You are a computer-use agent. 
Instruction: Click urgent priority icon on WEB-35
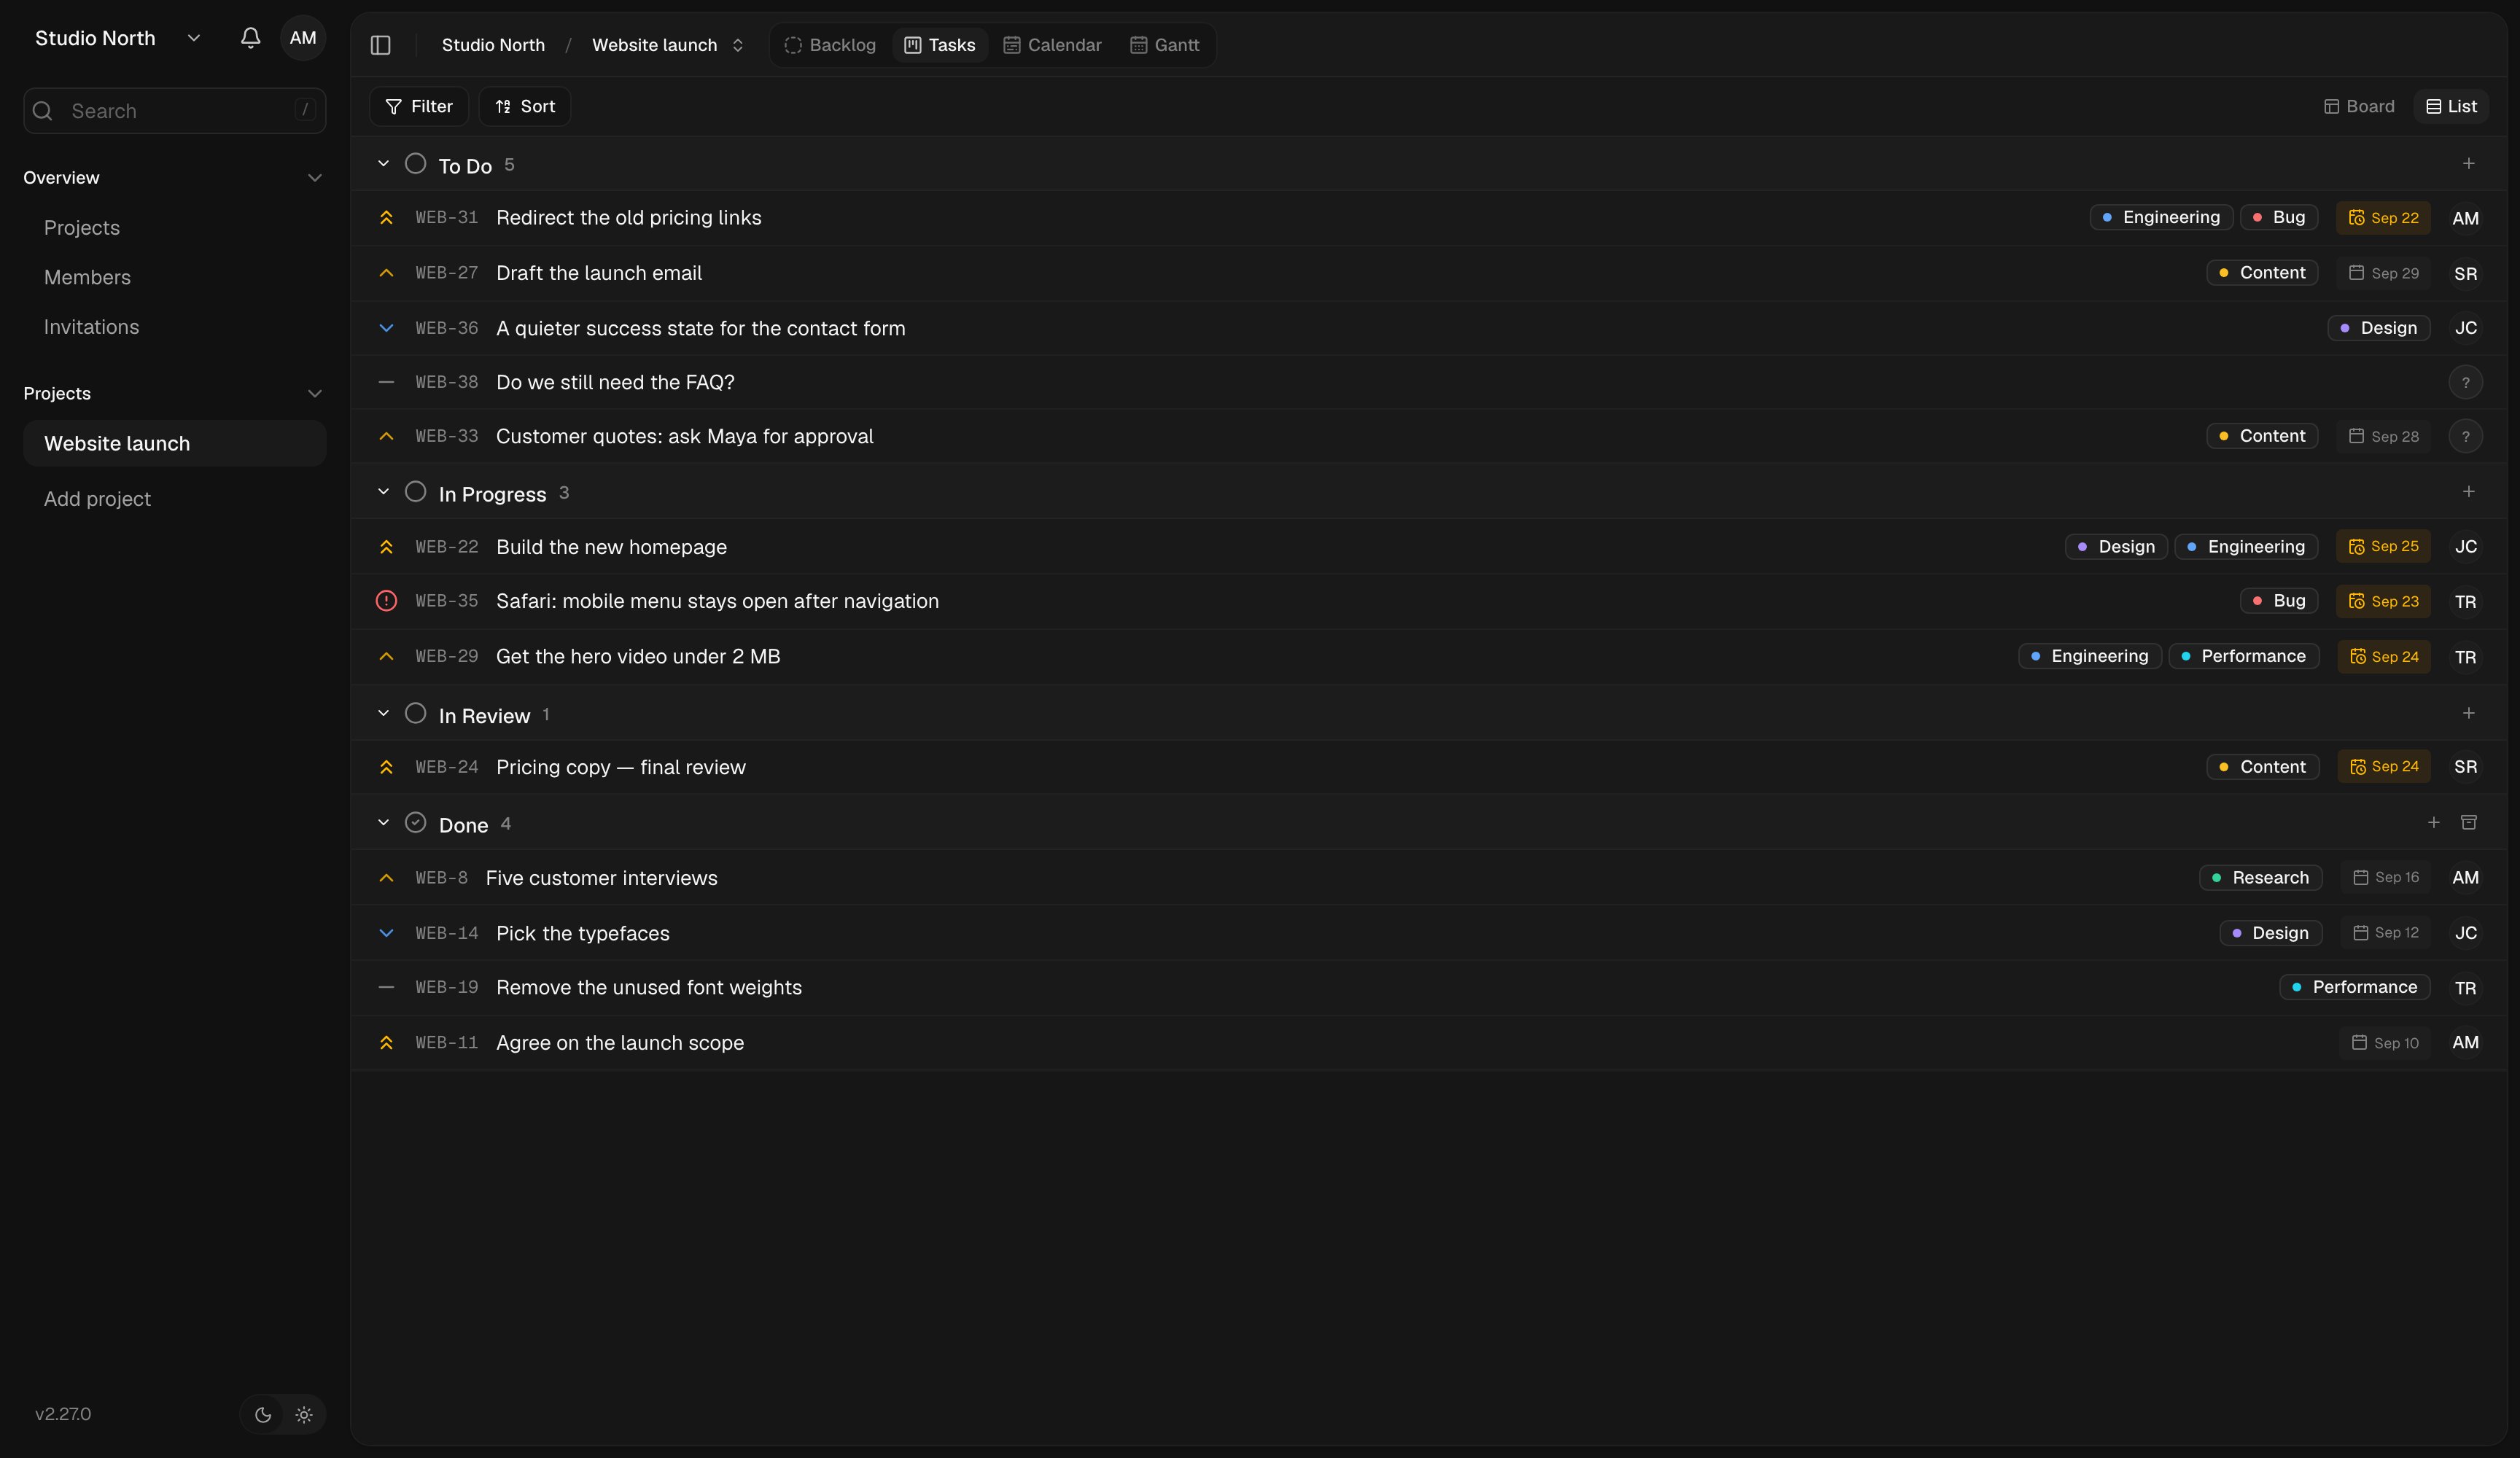[386, 601]
